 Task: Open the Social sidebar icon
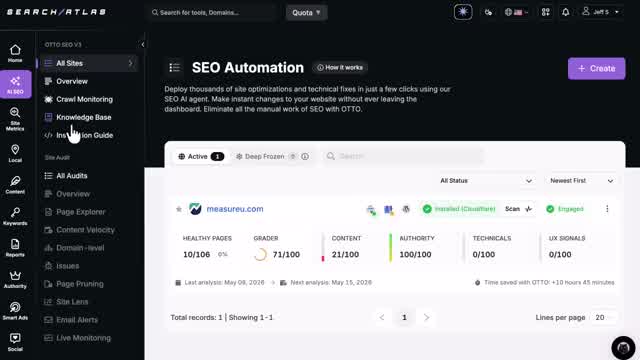click(15, 342)
